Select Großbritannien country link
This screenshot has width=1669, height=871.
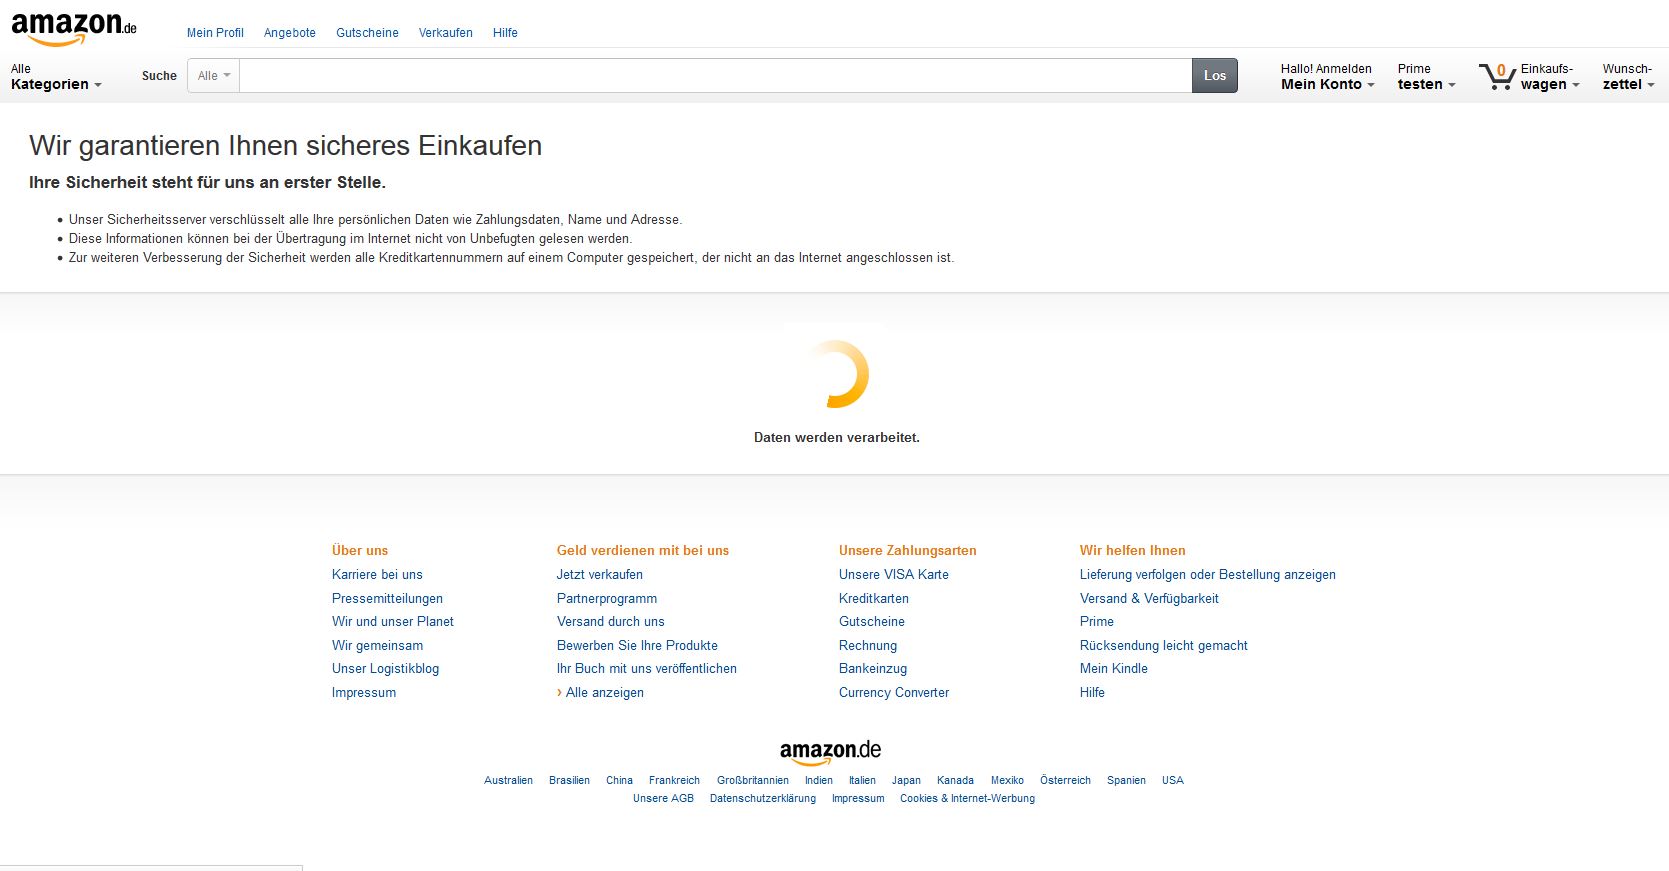pyautogui.click(x=753, y=781)
